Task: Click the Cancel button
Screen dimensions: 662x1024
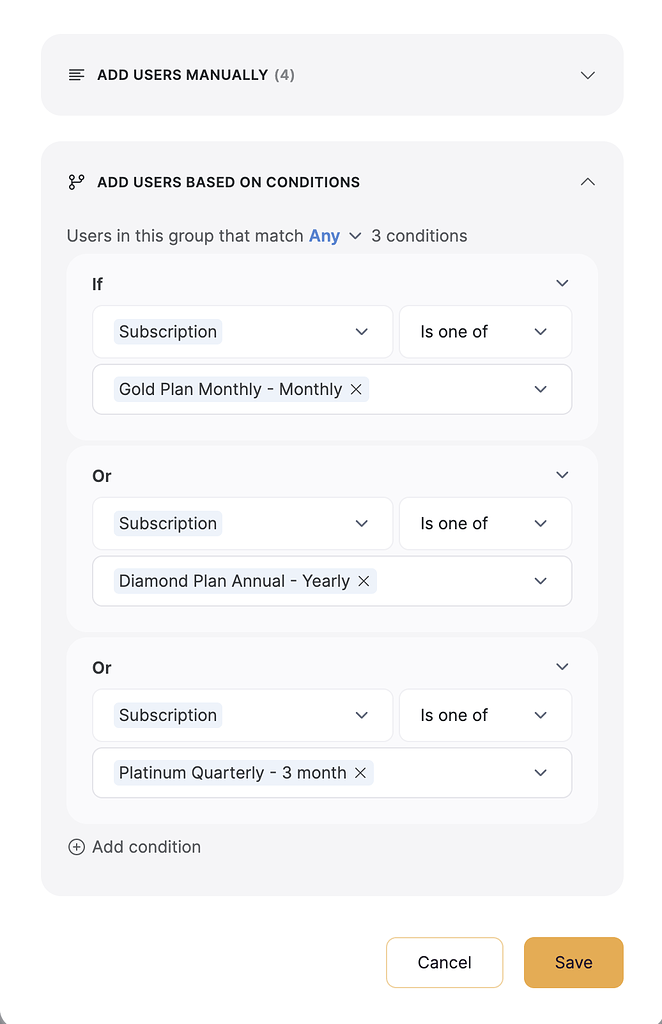Action: (444, 962)
